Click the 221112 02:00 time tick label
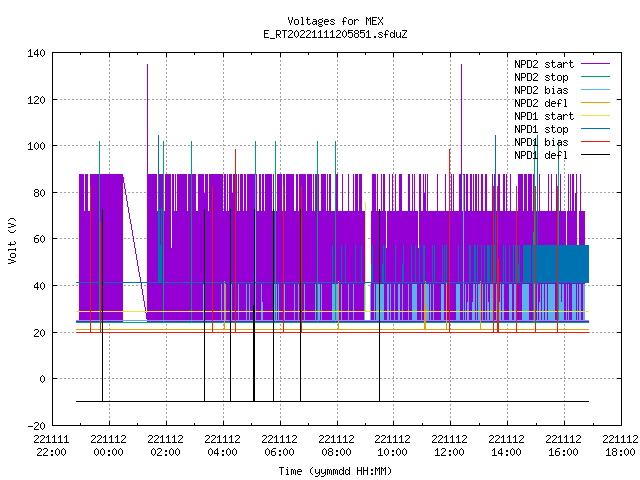640x480 pixels. [x=165, y=446]
